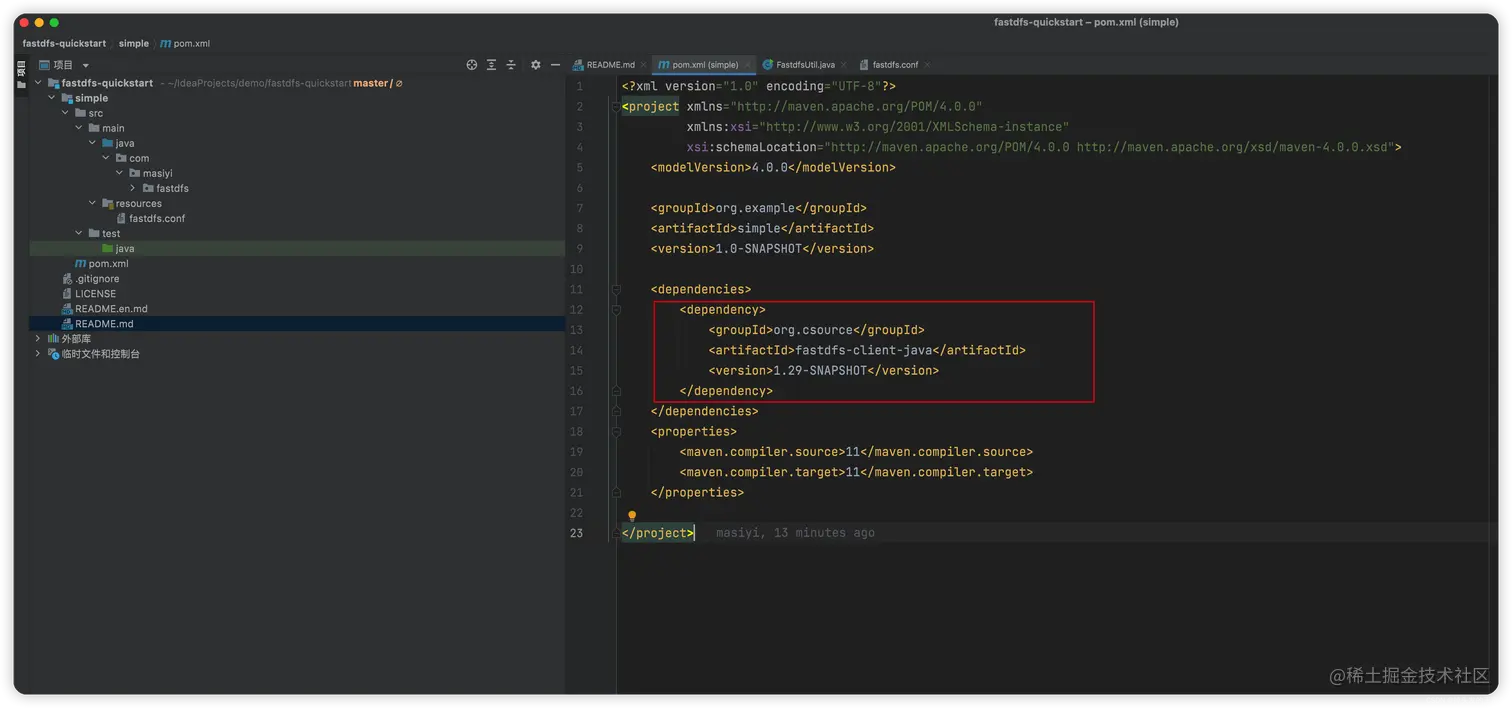Collapse the resources folder
This screenshot has height=708, width=1512.
[x=93, y=203]
